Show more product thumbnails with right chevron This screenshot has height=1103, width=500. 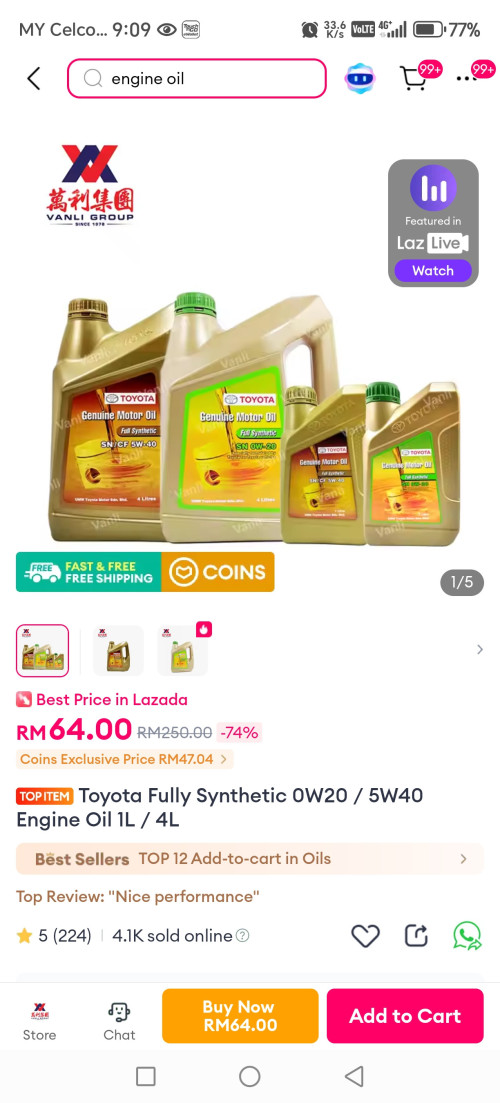[x=480, y=649]
